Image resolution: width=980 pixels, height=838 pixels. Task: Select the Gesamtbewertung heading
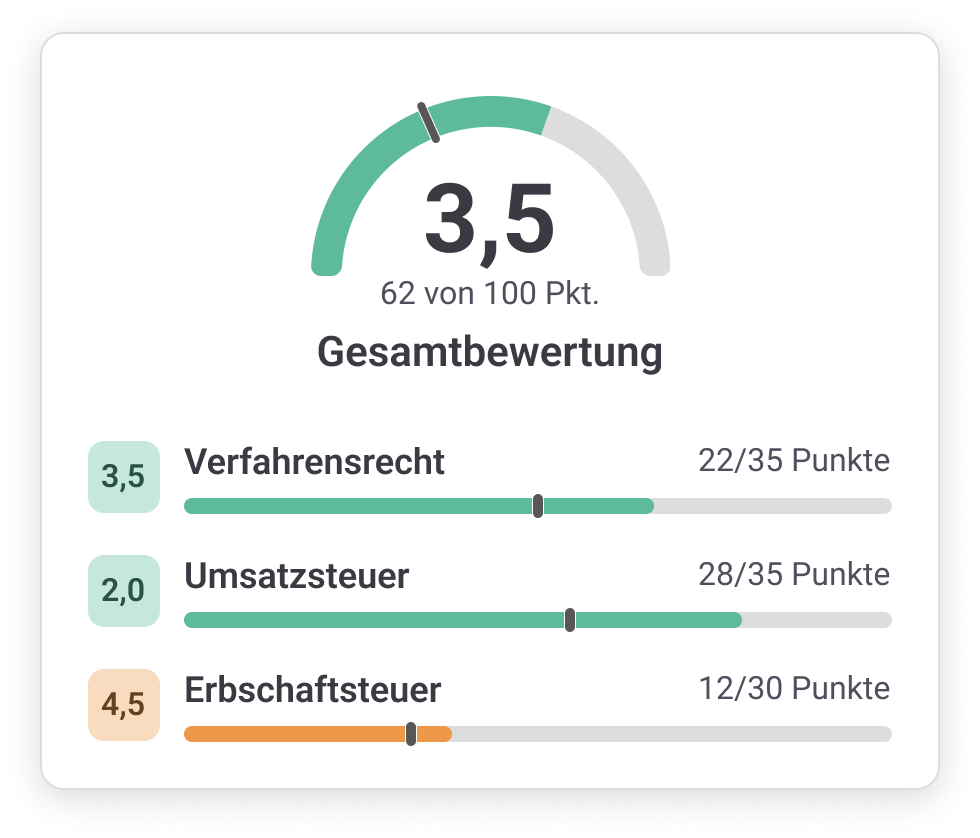pyautogui.click(x=490, y=352)
